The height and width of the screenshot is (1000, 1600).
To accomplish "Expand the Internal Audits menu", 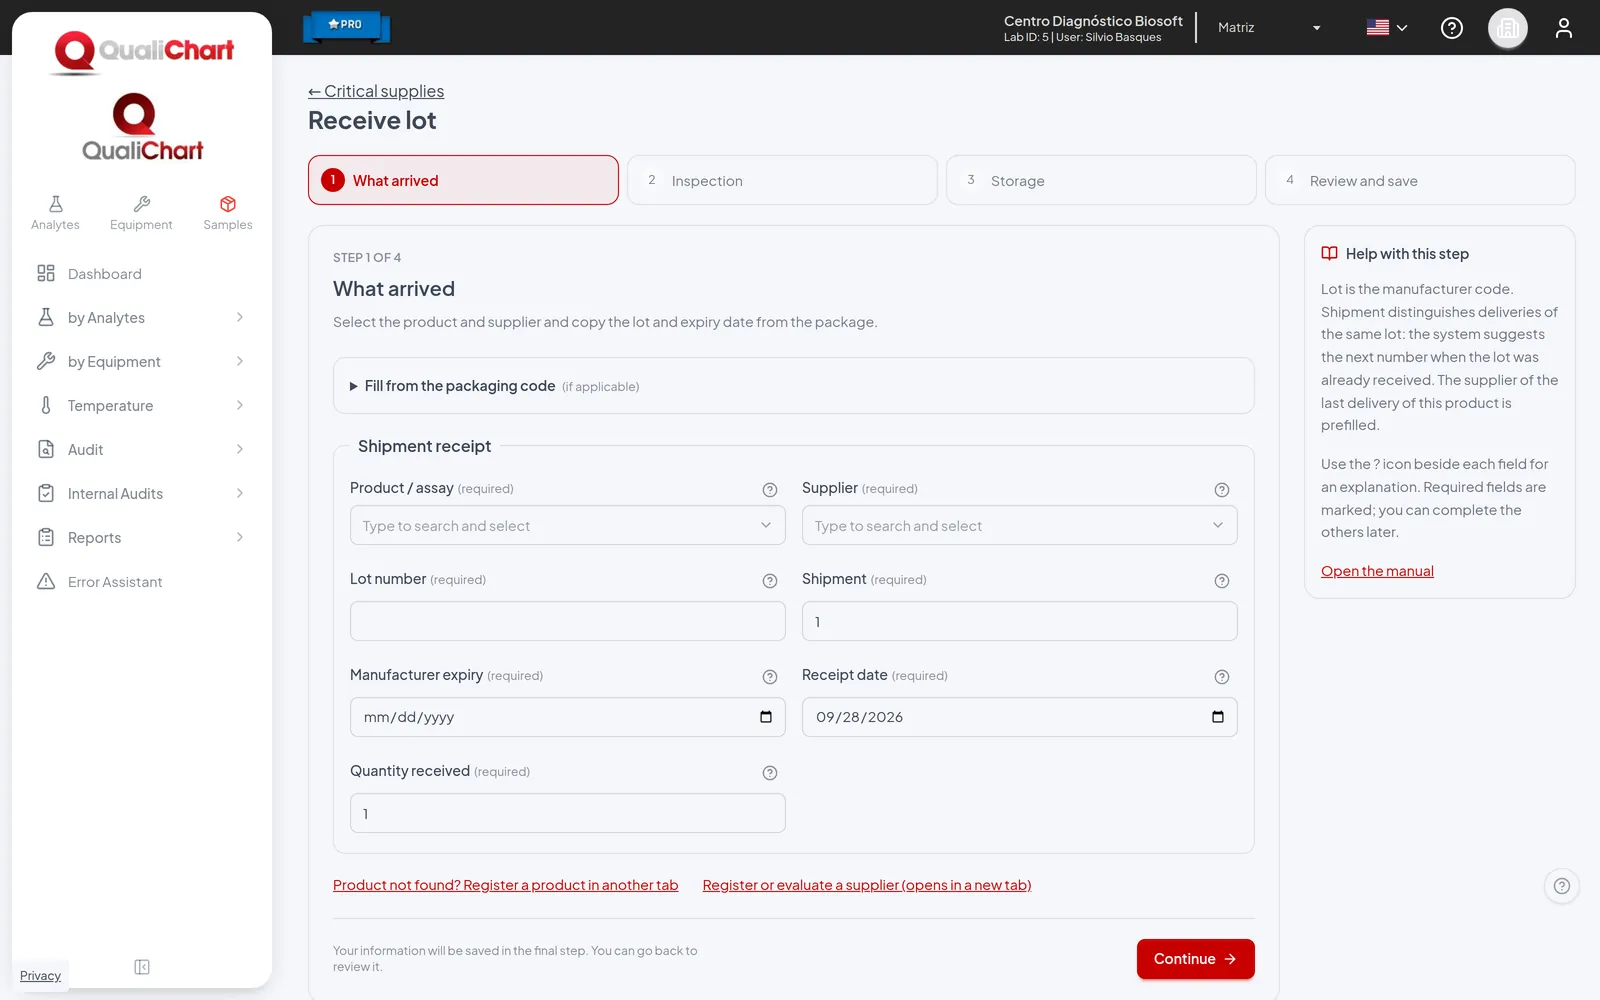I will pos(142,494).
